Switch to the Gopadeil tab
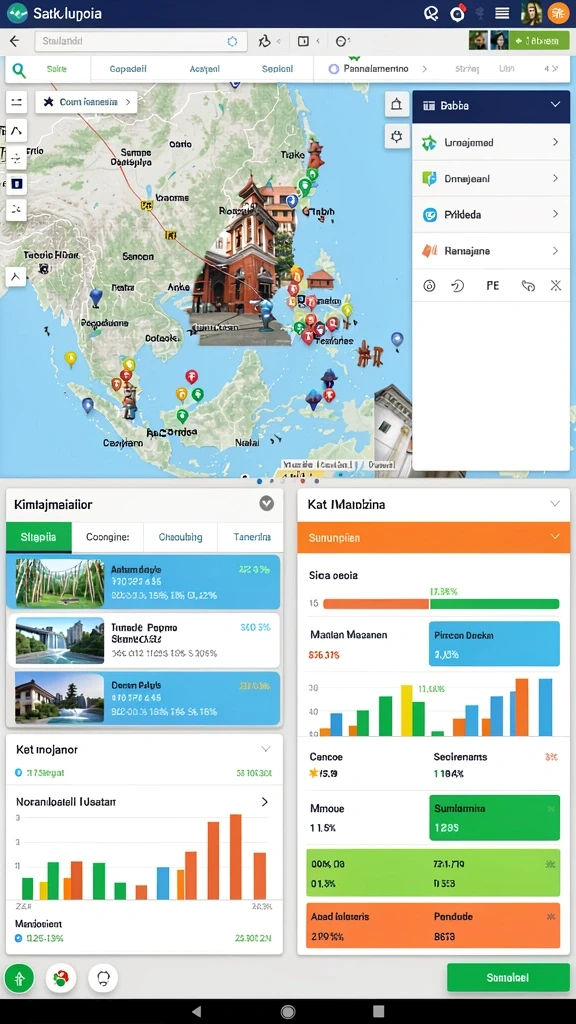 (x=128, y=69)
